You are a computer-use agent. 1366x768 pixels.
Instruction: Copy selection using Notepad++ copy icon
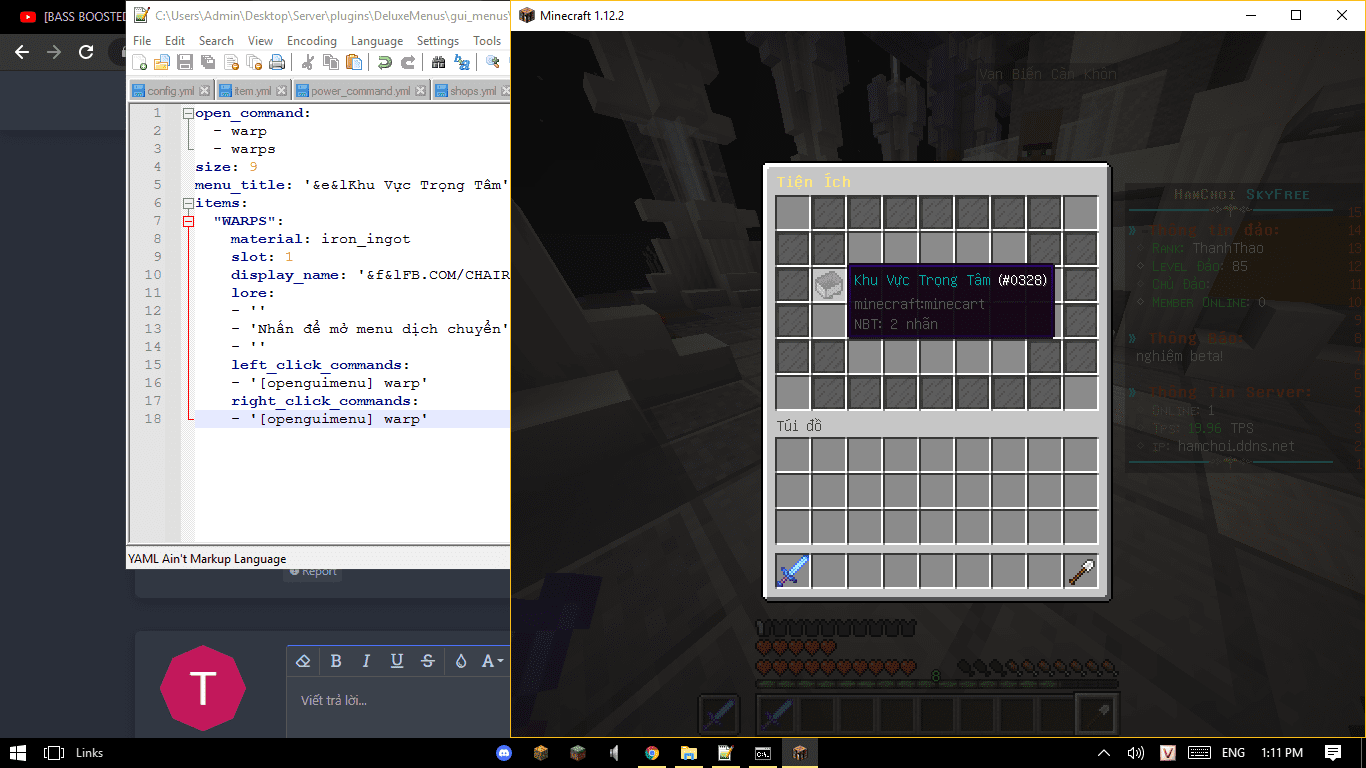pos(331,63)
